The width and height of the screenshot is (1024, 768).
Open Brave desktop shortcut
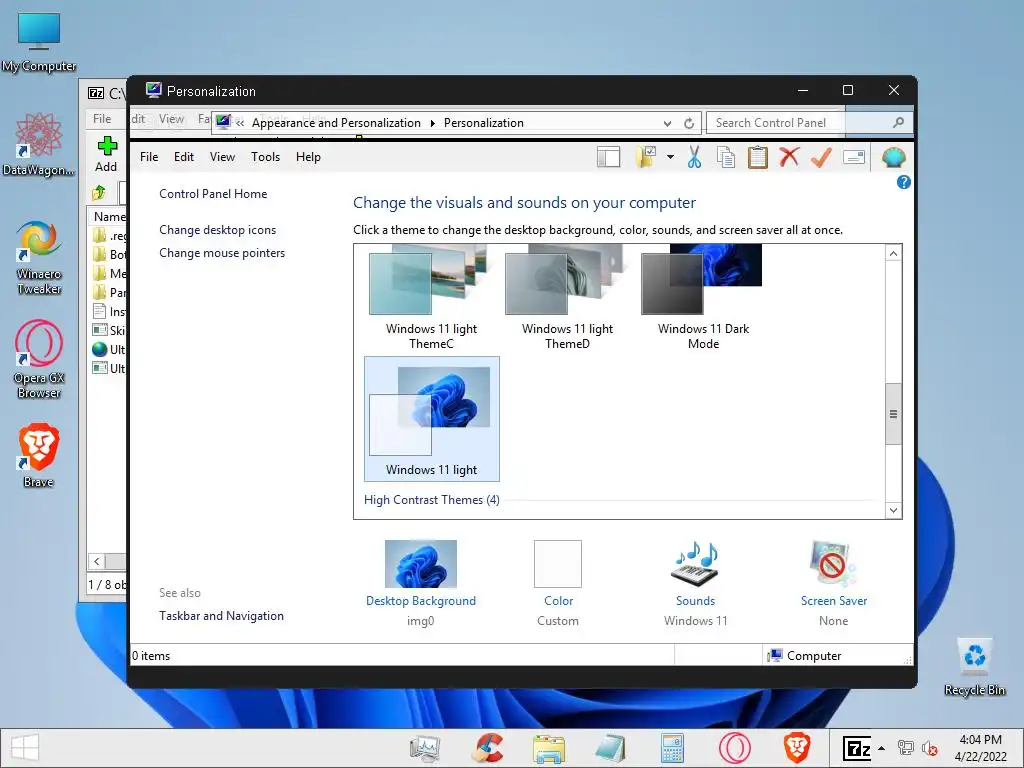pyautogui.click(x=39, y=455)
